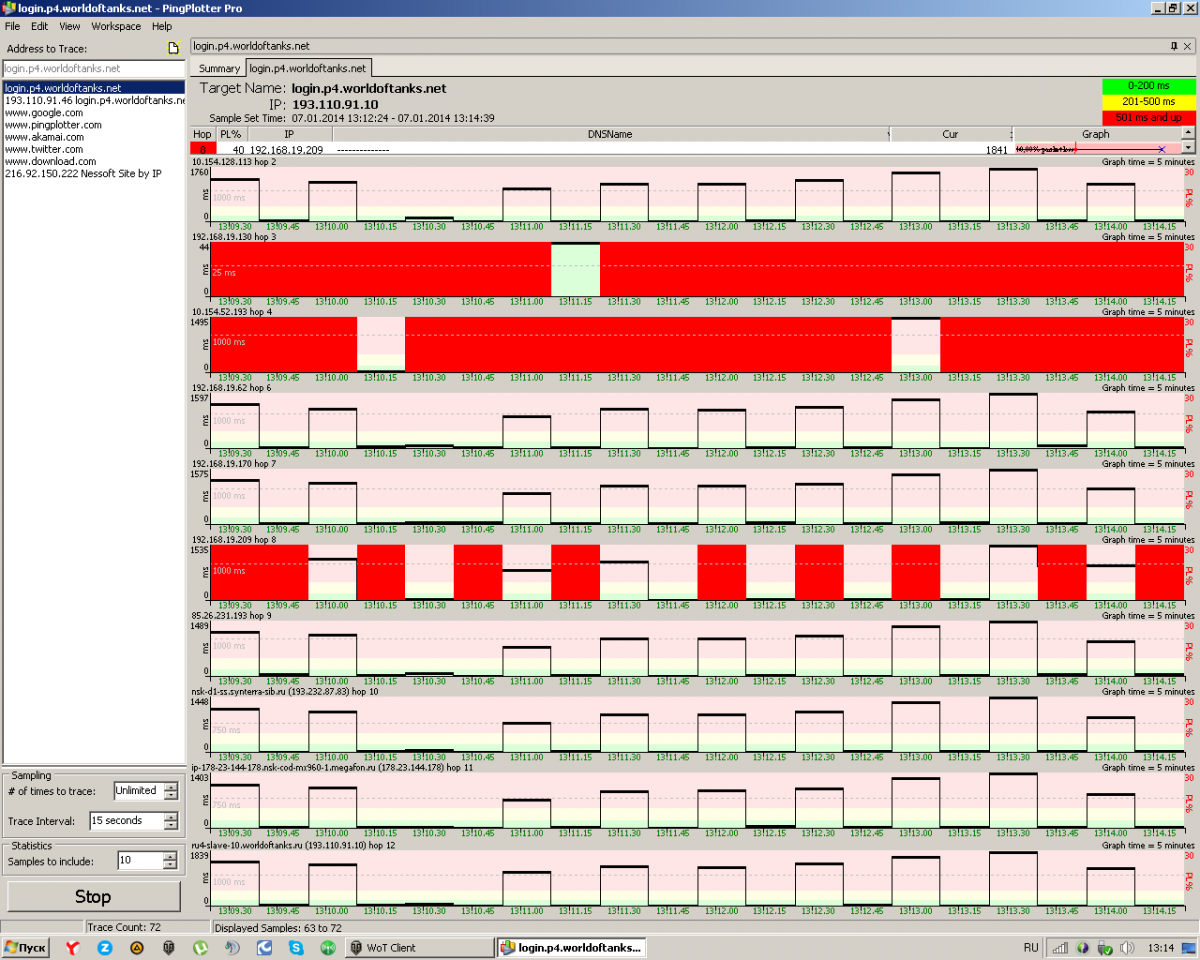Viewport: 1200px width, 960px height.
Task: Sort by the PL% column header
Action: pos(231,134)
